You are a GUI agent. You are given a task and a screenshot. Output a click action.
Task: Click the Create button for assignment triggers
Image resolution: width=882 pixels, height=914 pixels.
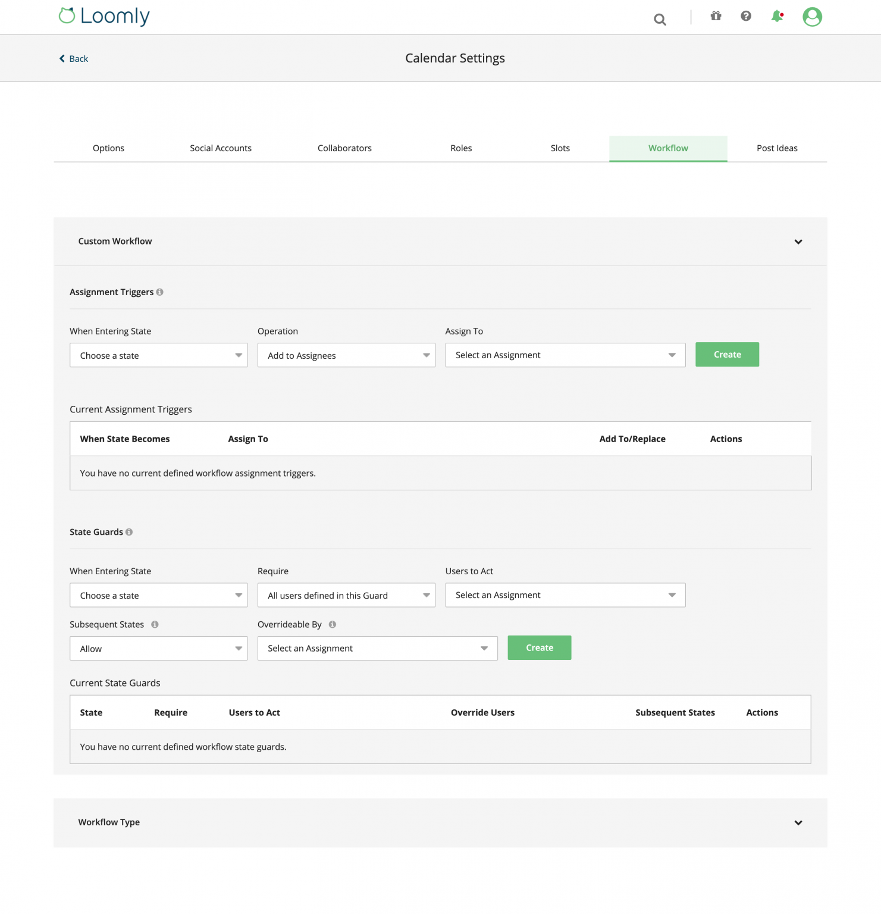coord(727,354)
